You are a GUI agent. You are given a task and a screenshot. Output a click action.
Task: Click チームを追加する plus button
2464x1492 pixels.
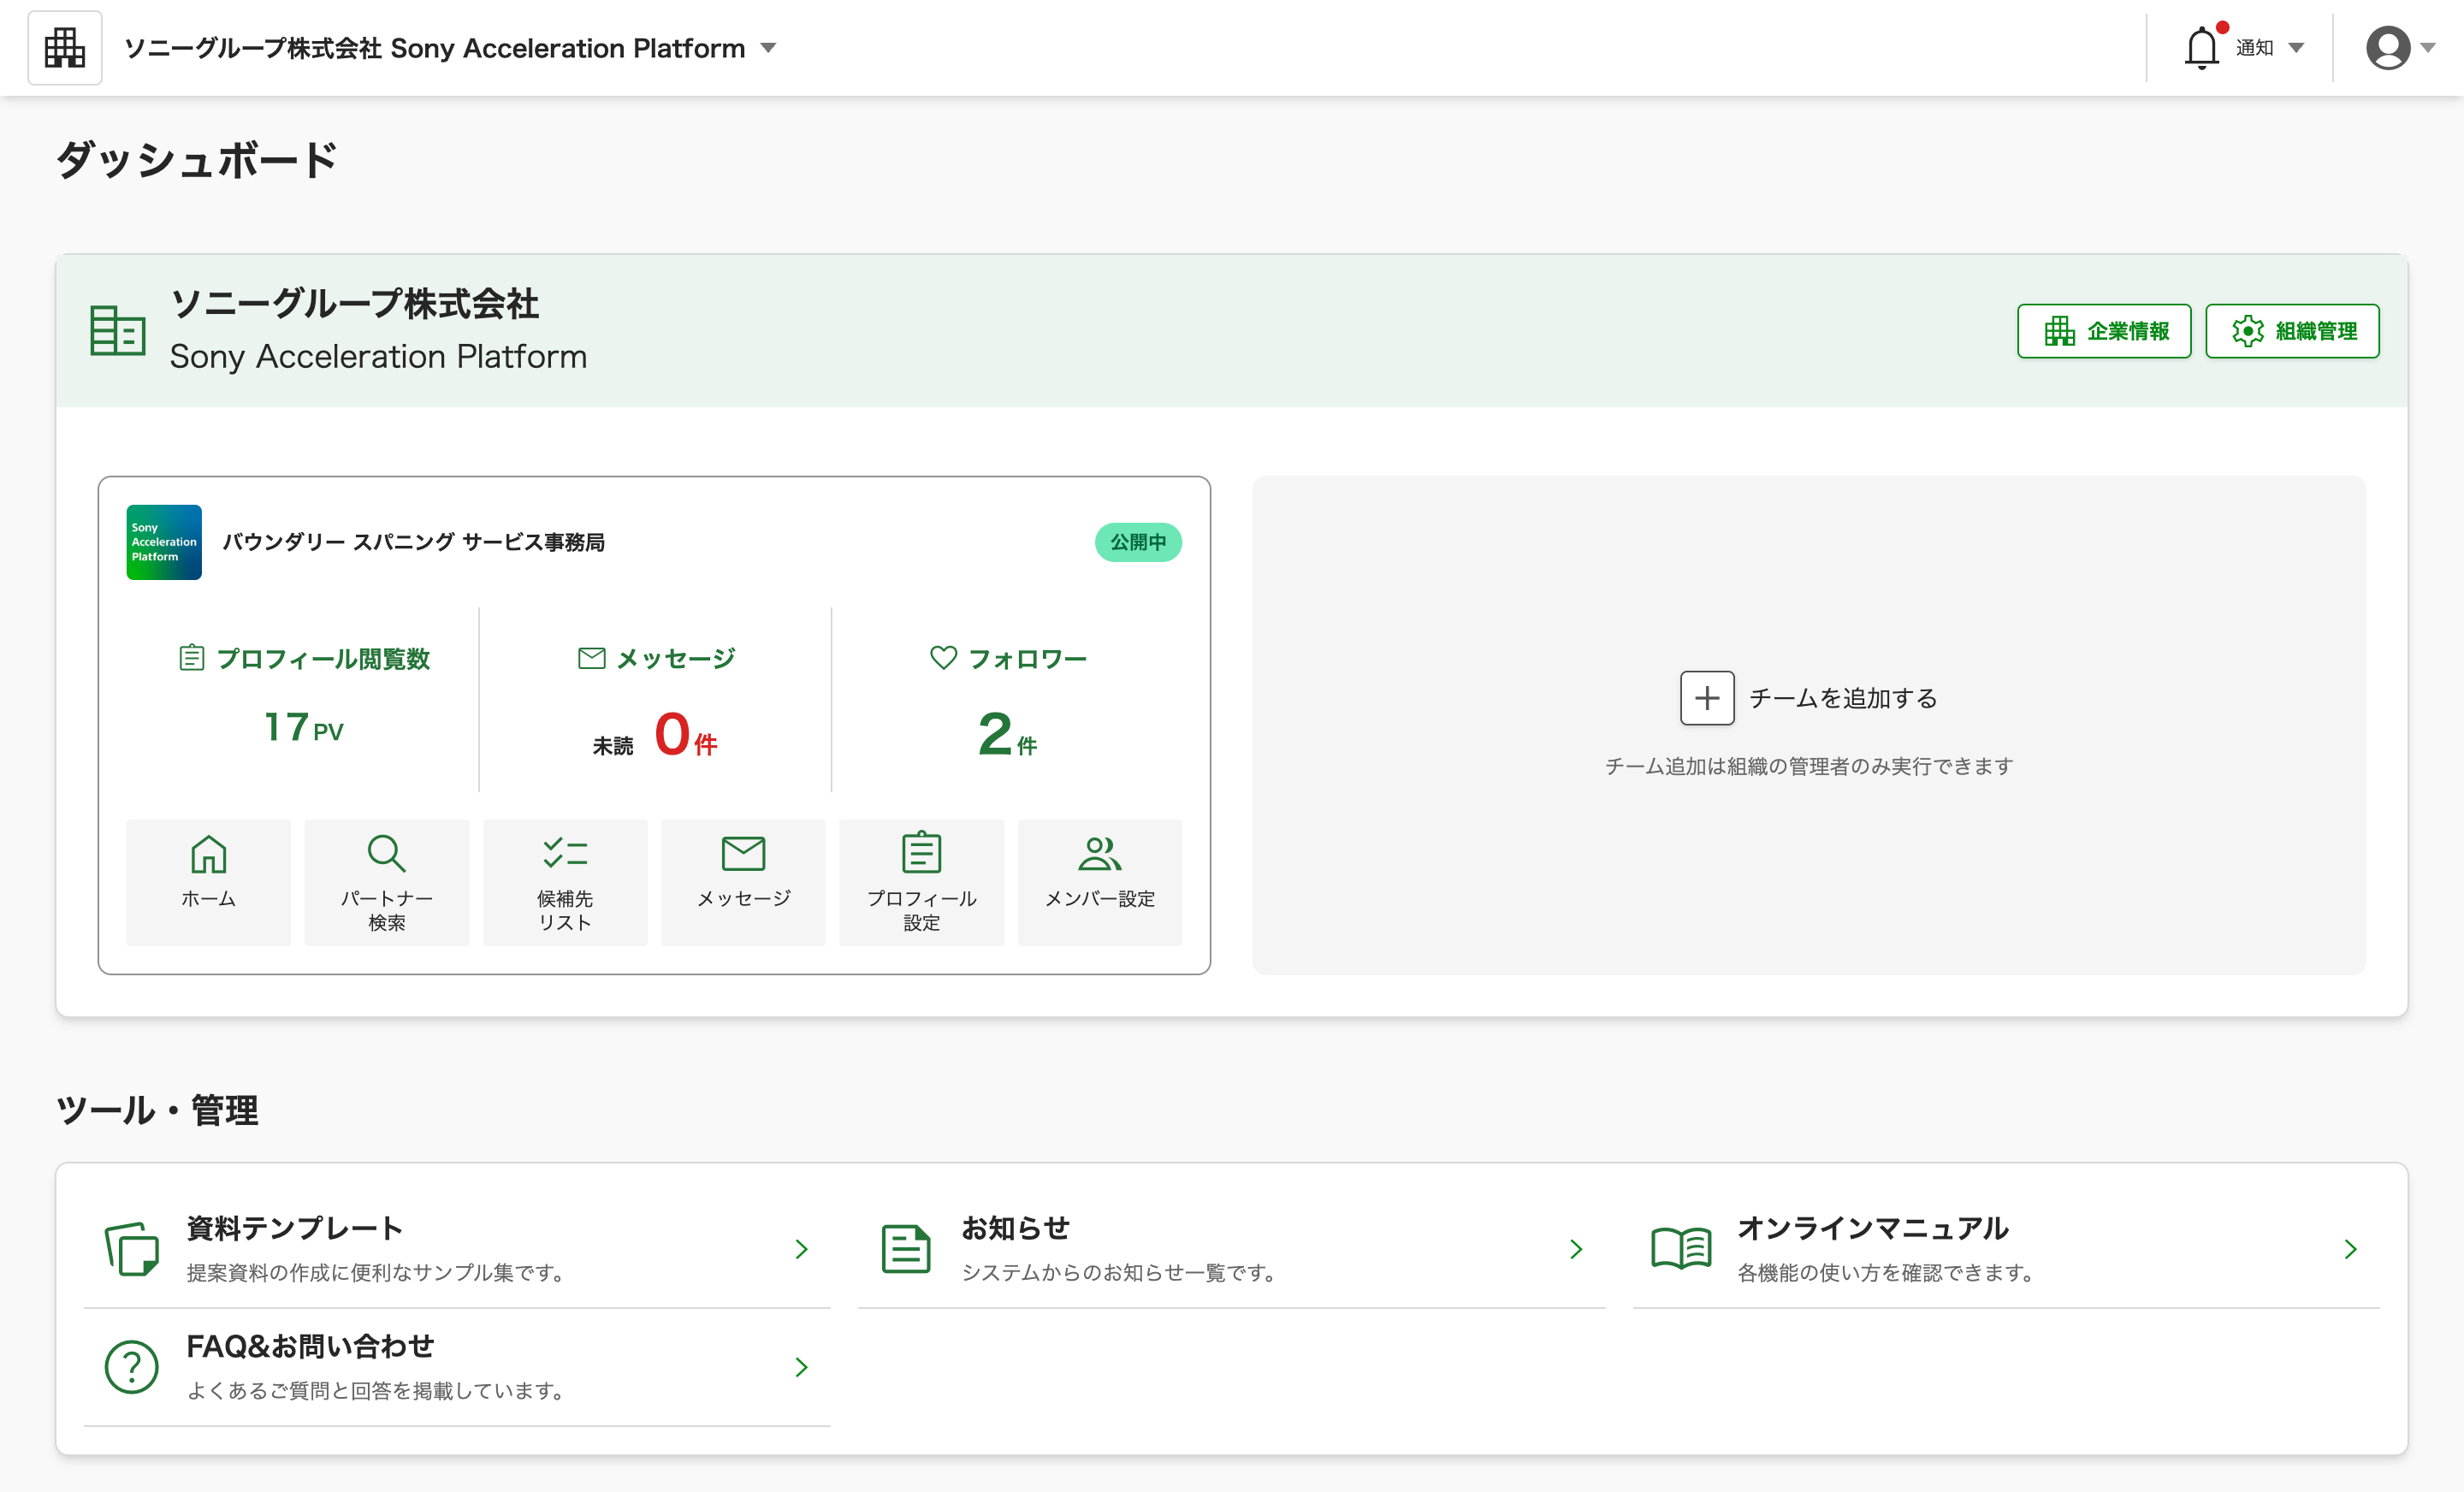1707,698
